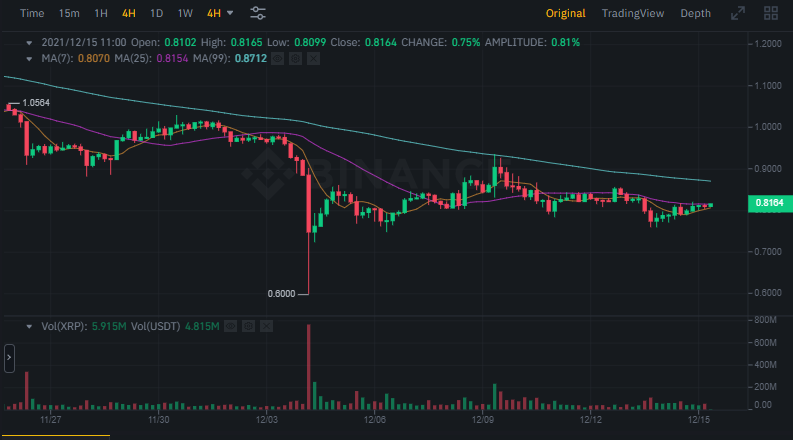Collapse the Vol(XRP) legend arrow
This screenshot has height=440, width=793.
tap(29, 325)
